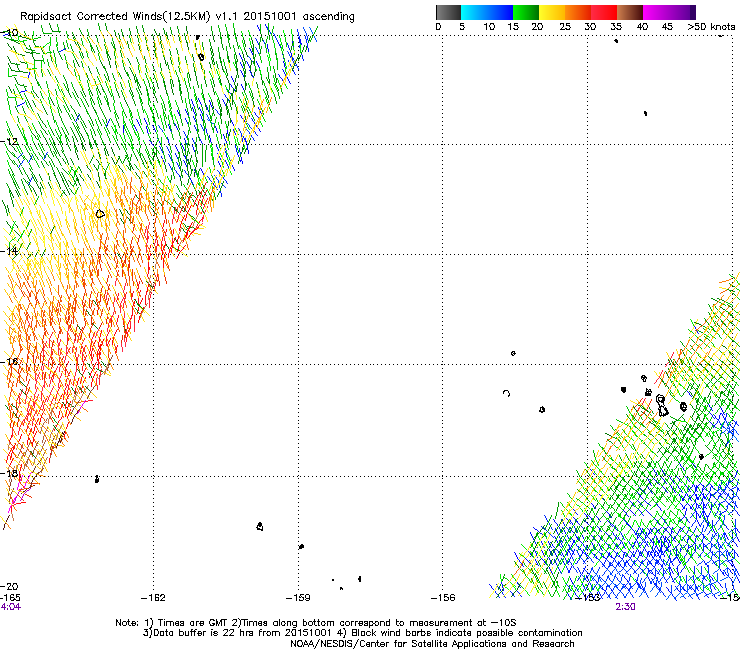Screen dimensions: 740x650
Task: Select the '-14' latitude axis label
Action: click(9, 251)
